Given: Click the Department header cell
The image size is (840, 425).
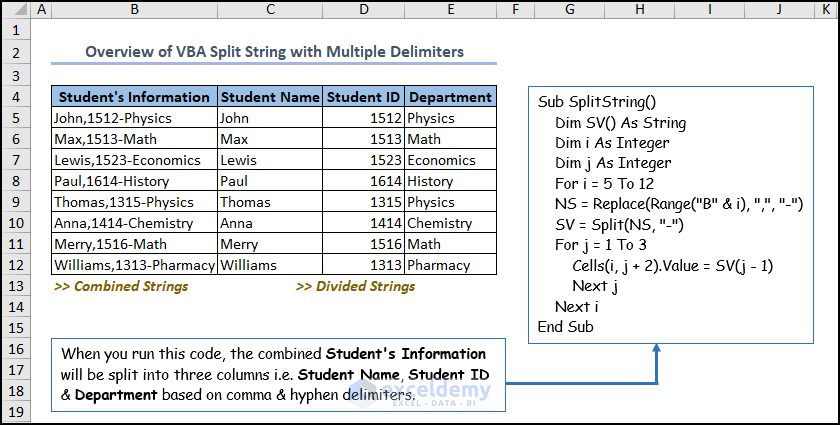Looking at the screenshot, I should tap(451, 96).
